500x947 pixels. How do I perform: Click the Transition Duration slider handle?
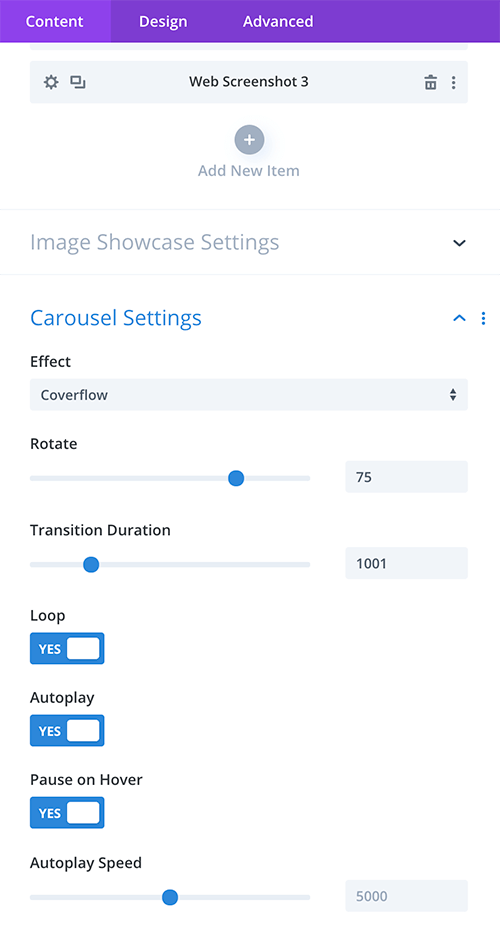[x=91, y=565]
